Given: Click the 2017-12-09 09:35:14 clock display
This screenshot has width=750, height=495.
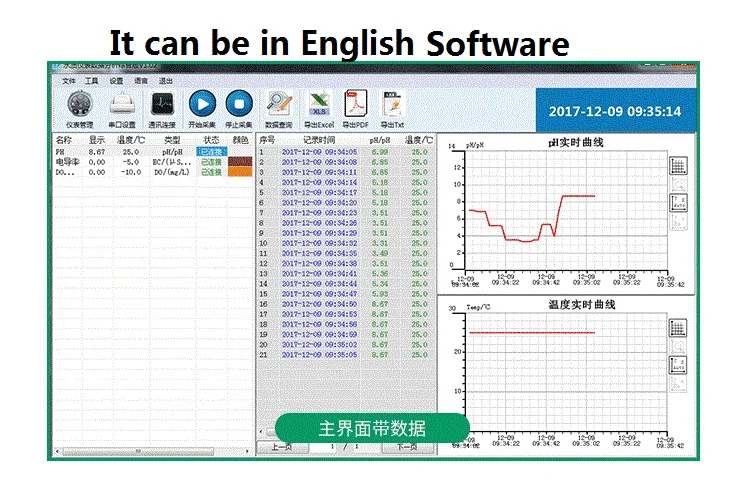Looking at the screenshot, I should click(x=615, y=111).
